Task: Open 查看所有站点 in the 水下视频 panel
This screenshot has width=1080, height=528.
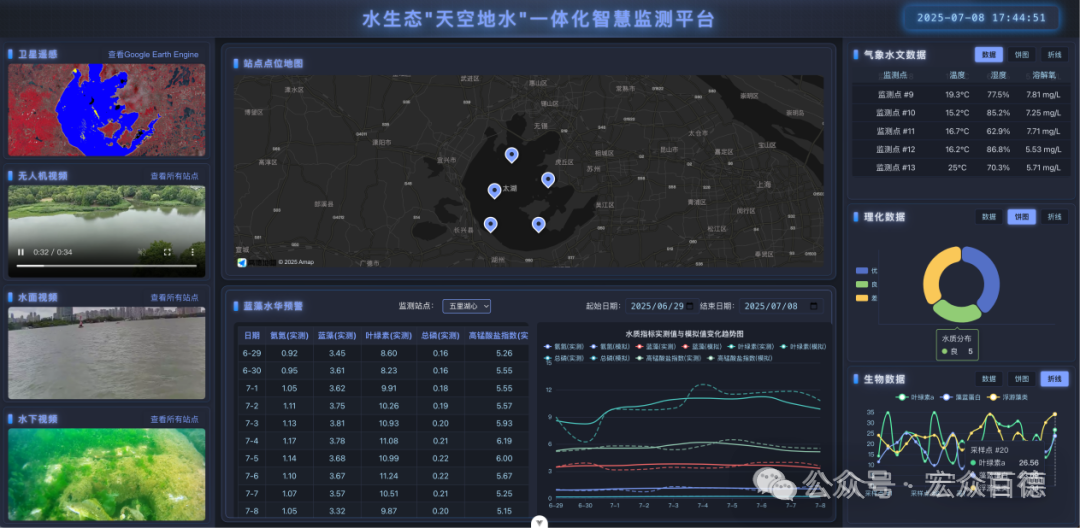Action: pos(174,419)
